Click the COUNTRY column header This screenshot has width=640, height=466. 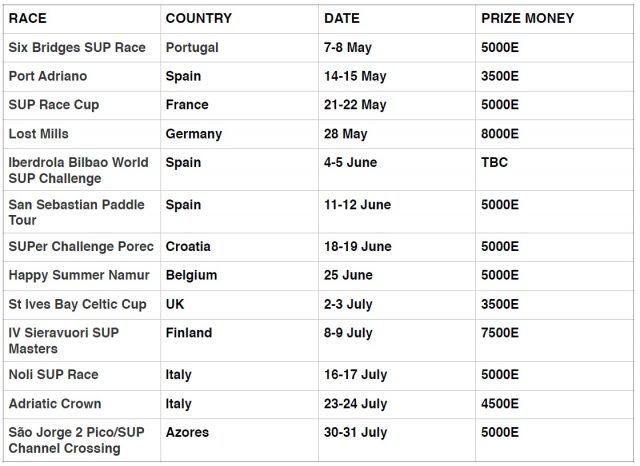pos(199,18)
